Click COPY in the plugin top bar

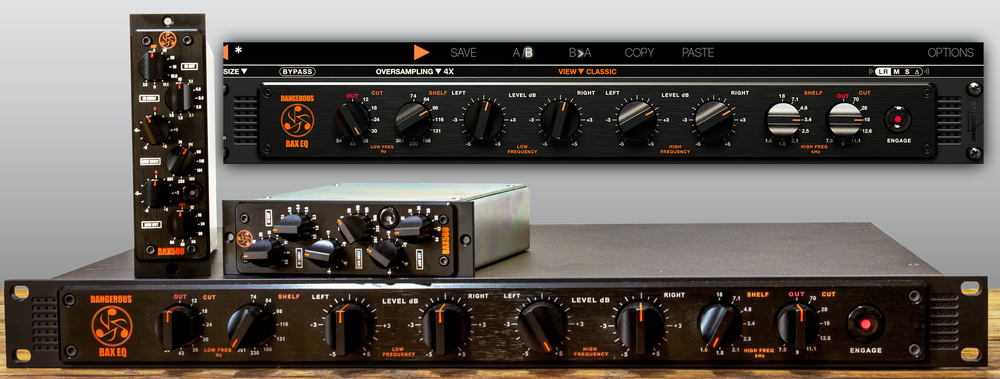639,52
